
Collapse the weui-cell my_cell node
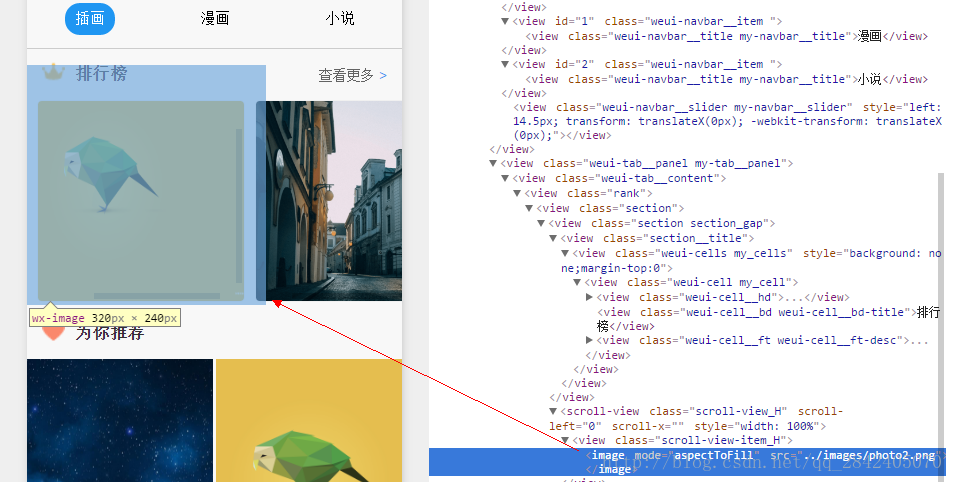pos(577,282)
